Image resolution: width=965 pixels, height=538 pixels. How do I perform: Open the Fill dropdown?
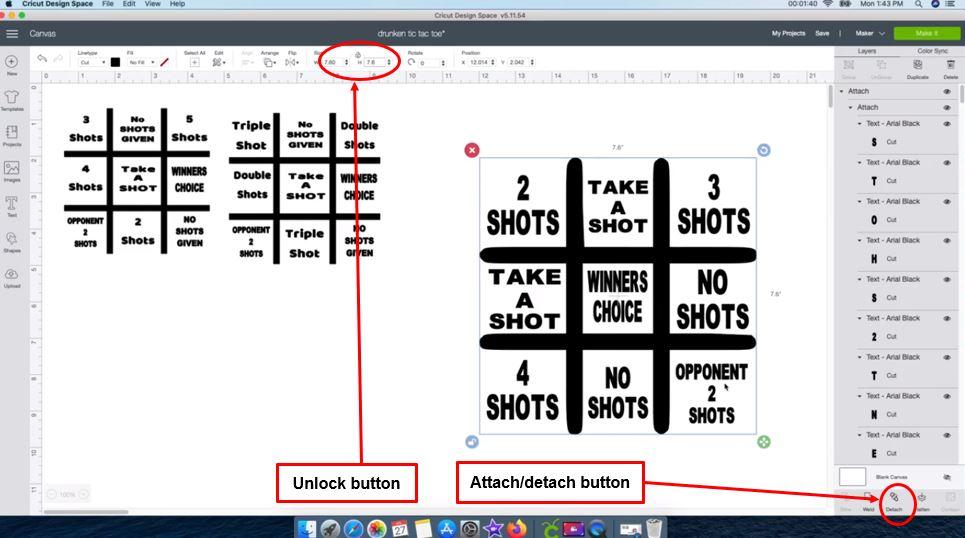click(x=142, y=62)
